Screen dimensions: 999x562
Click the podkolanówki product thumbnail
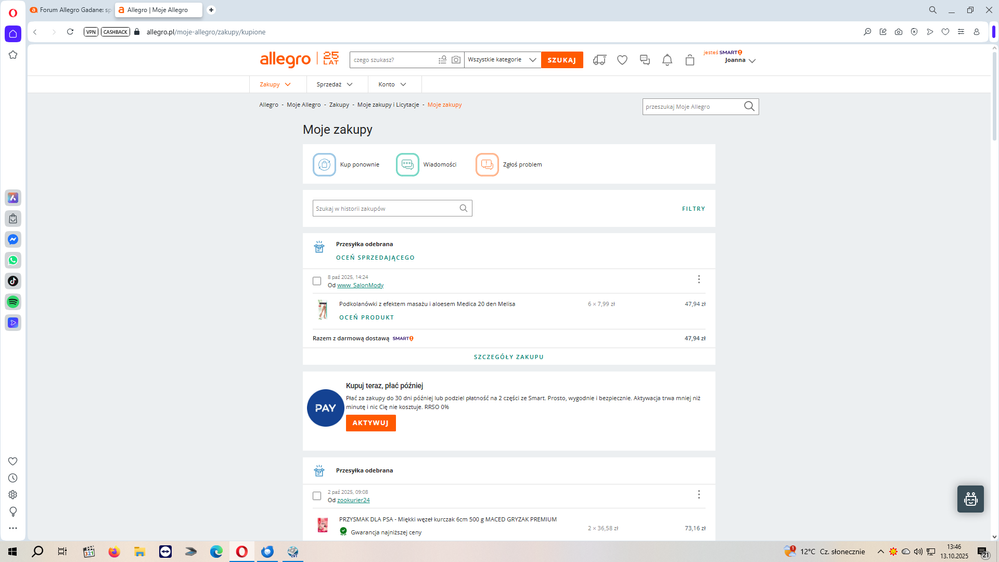tap(322, 310)
